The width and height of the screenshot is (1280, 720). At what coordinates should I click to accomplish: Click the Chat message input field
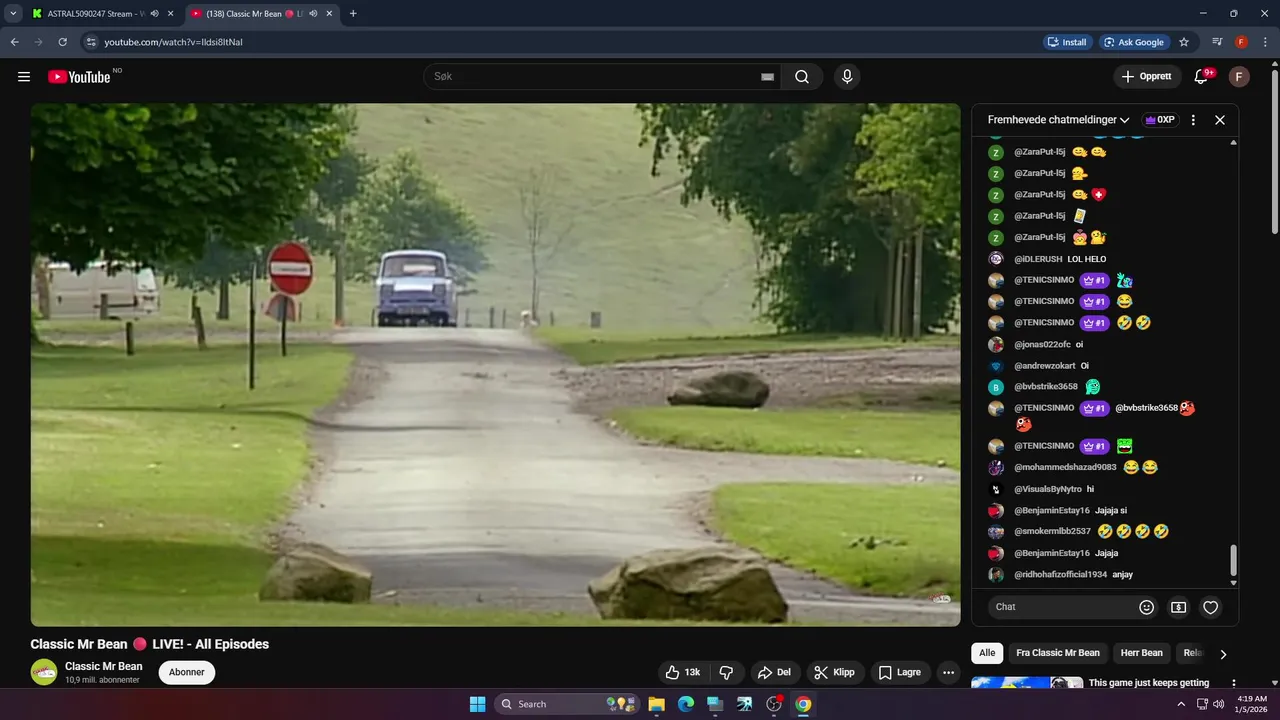(x=1060, y=607)
